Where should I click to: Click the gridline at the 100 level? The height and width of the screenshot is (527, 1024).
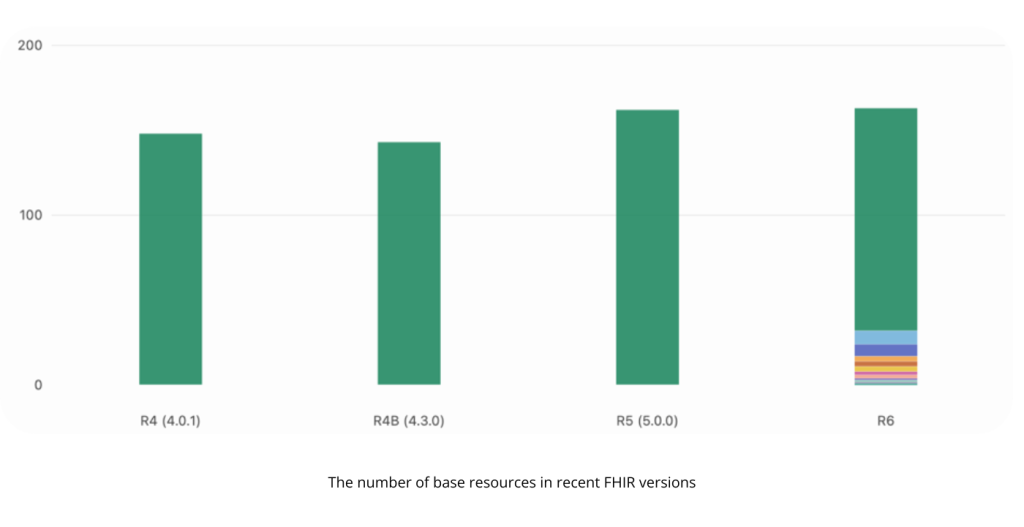tap(528, 215)
